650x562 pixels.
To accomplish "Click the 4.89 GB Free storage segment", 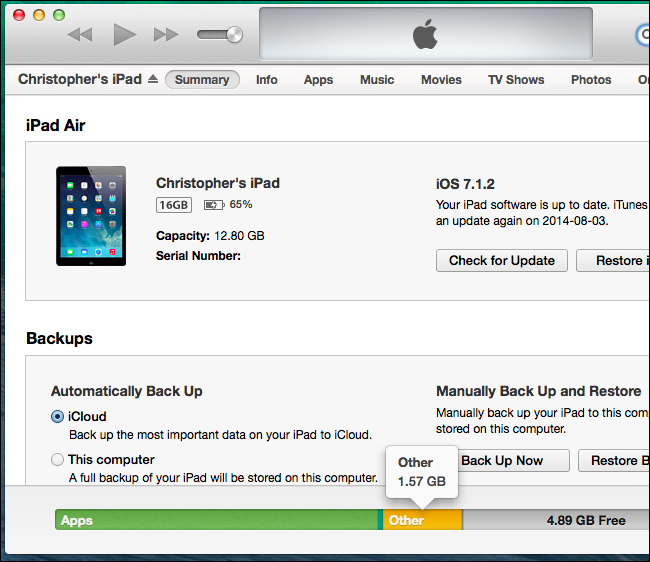I will pyautogui.click(x=556, y=520).
